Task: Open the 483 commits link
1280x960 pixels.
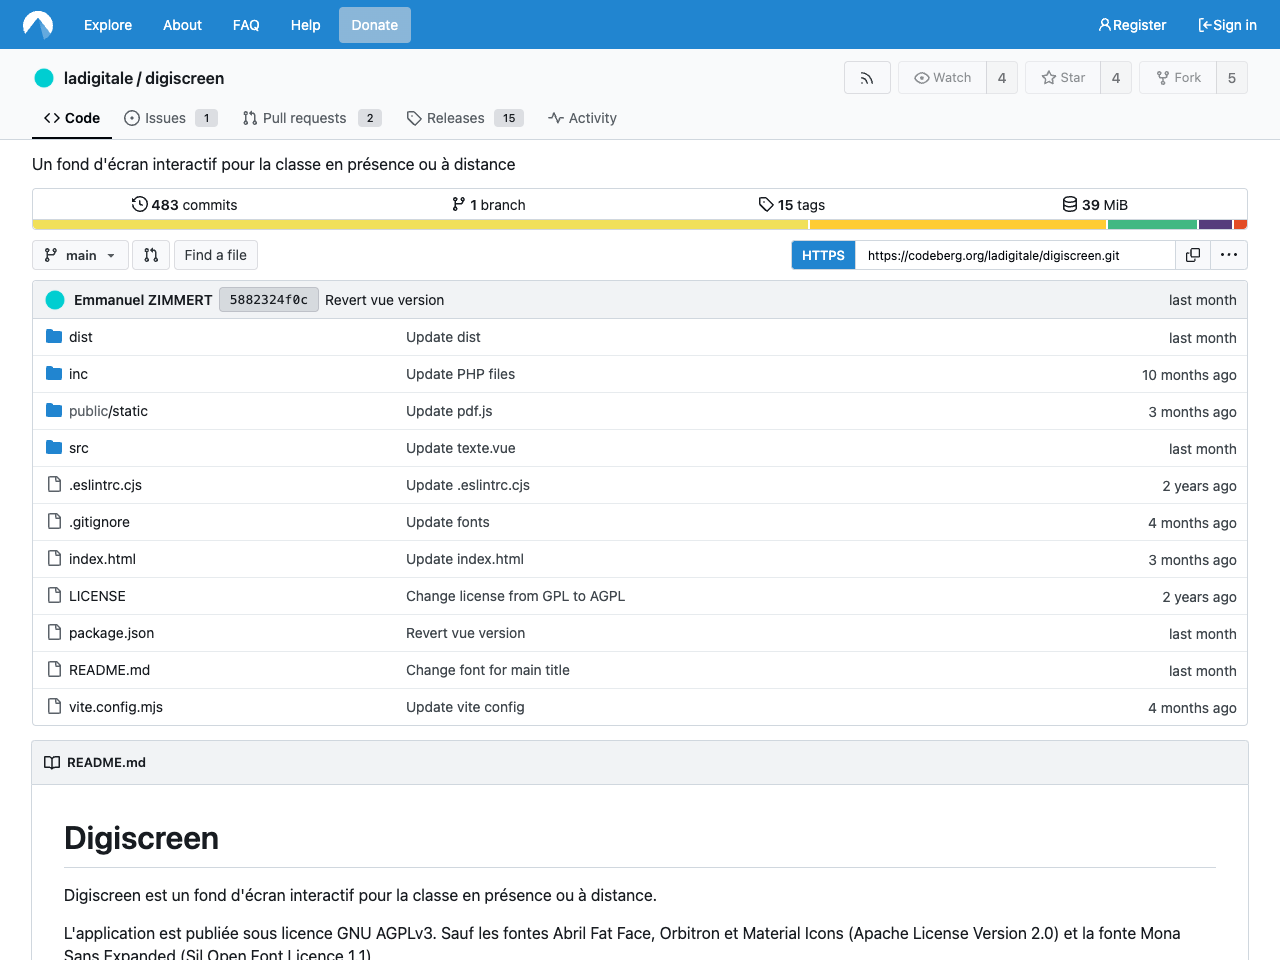Action: pos(185,204)
